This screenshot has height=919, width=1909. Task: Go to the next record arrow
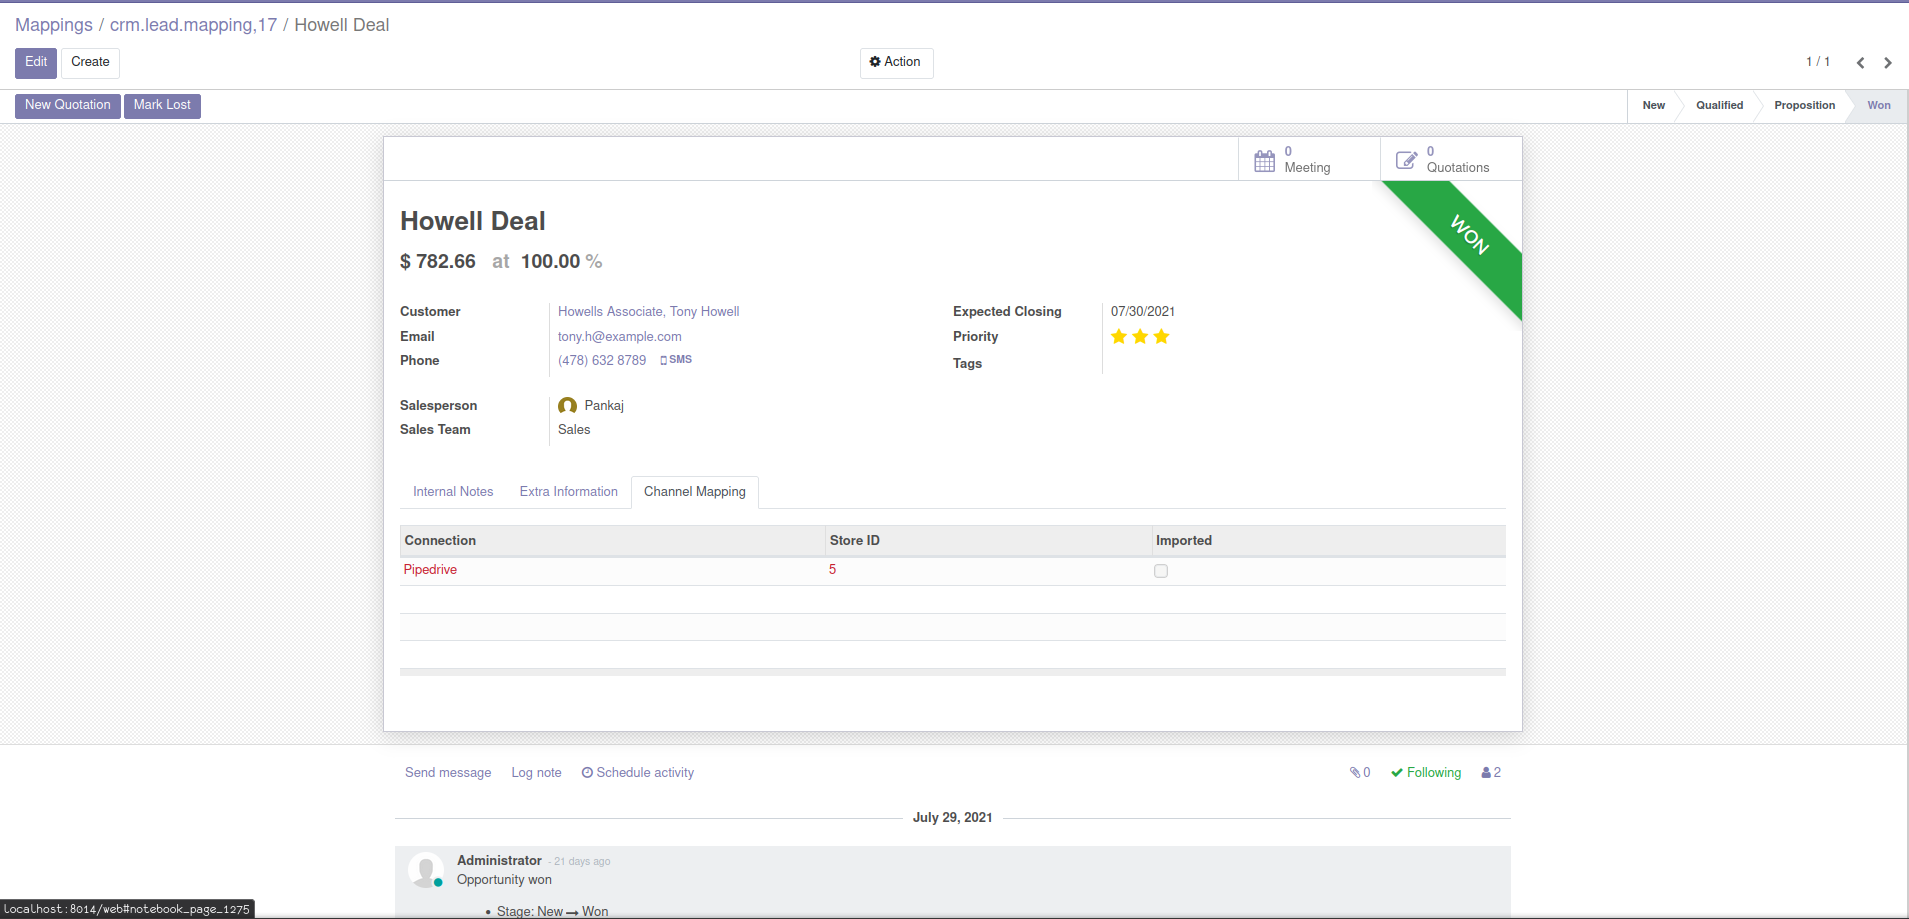[1888, 63]
